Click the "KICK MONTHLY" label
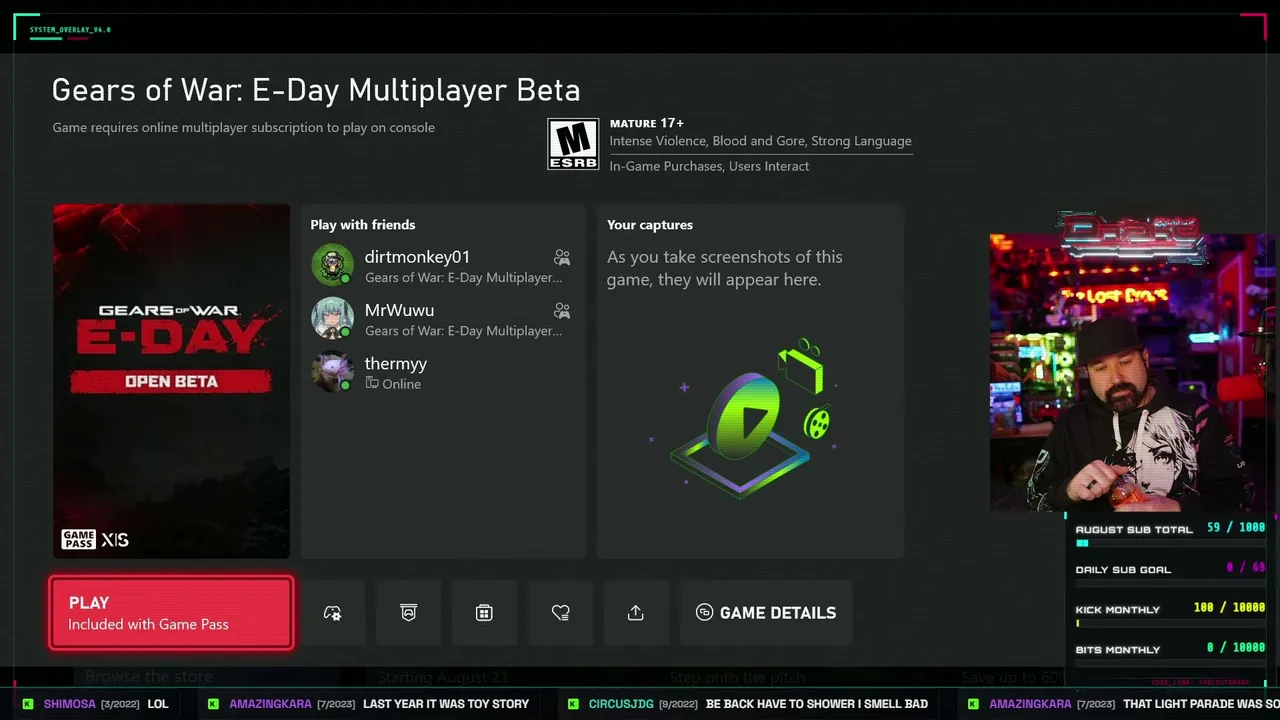Image resolution: width=1280 pixels, height=720 pixels. point(1118,610)
